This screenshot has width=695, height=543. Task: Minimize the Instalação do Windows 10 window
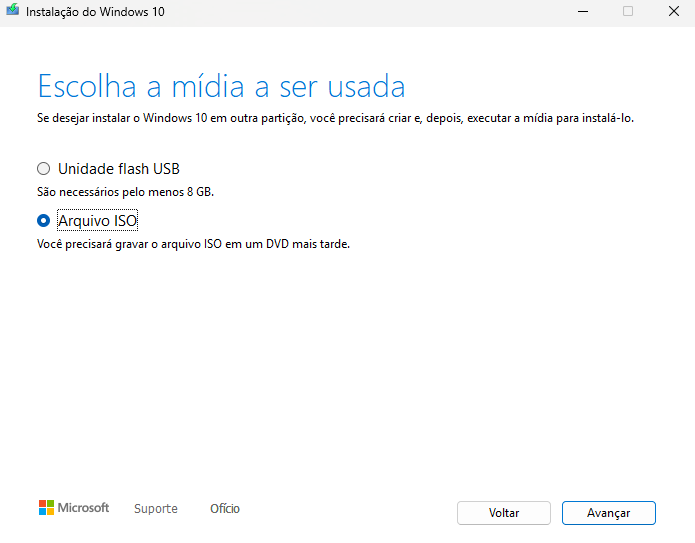583,11
